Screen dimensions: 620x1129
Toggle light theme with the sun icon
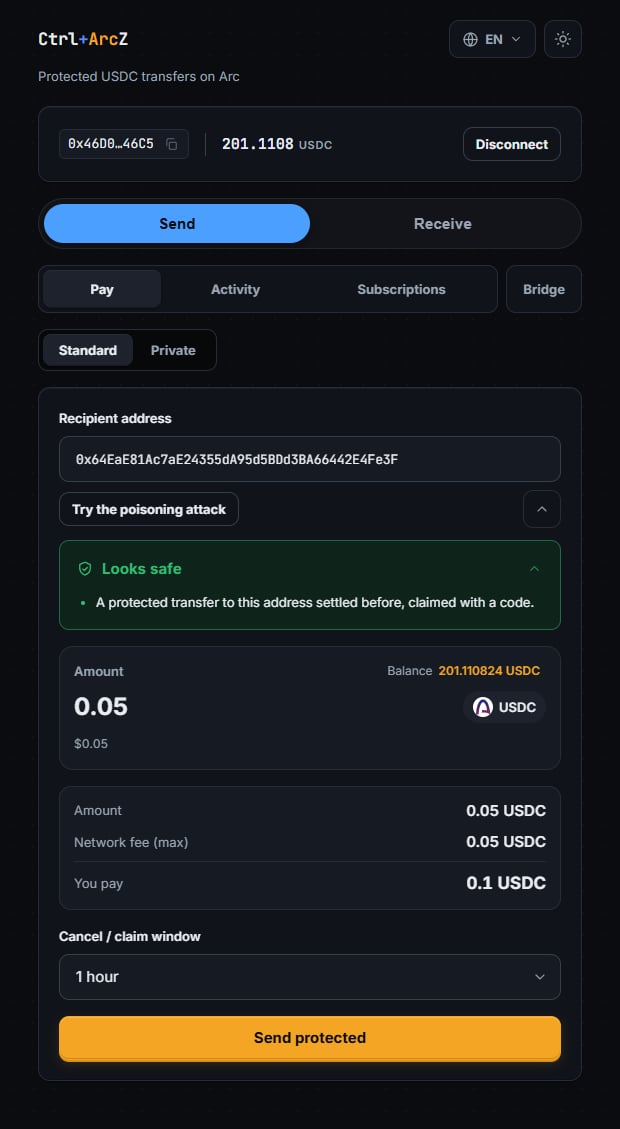click(563, 39)
